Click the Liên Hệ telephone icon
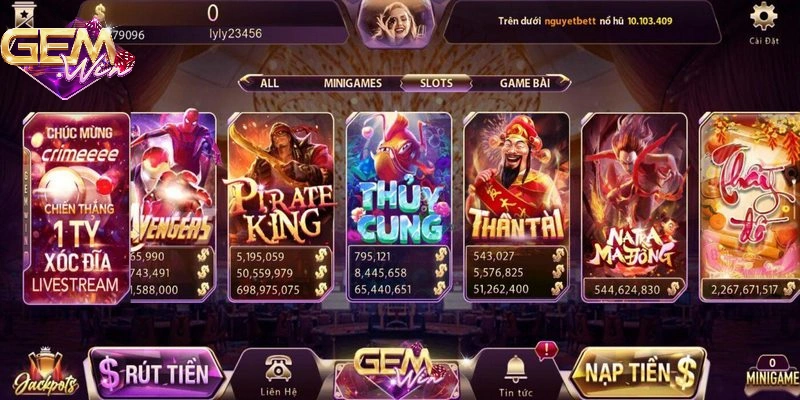800x400 pixels. [x=279, y=375]
